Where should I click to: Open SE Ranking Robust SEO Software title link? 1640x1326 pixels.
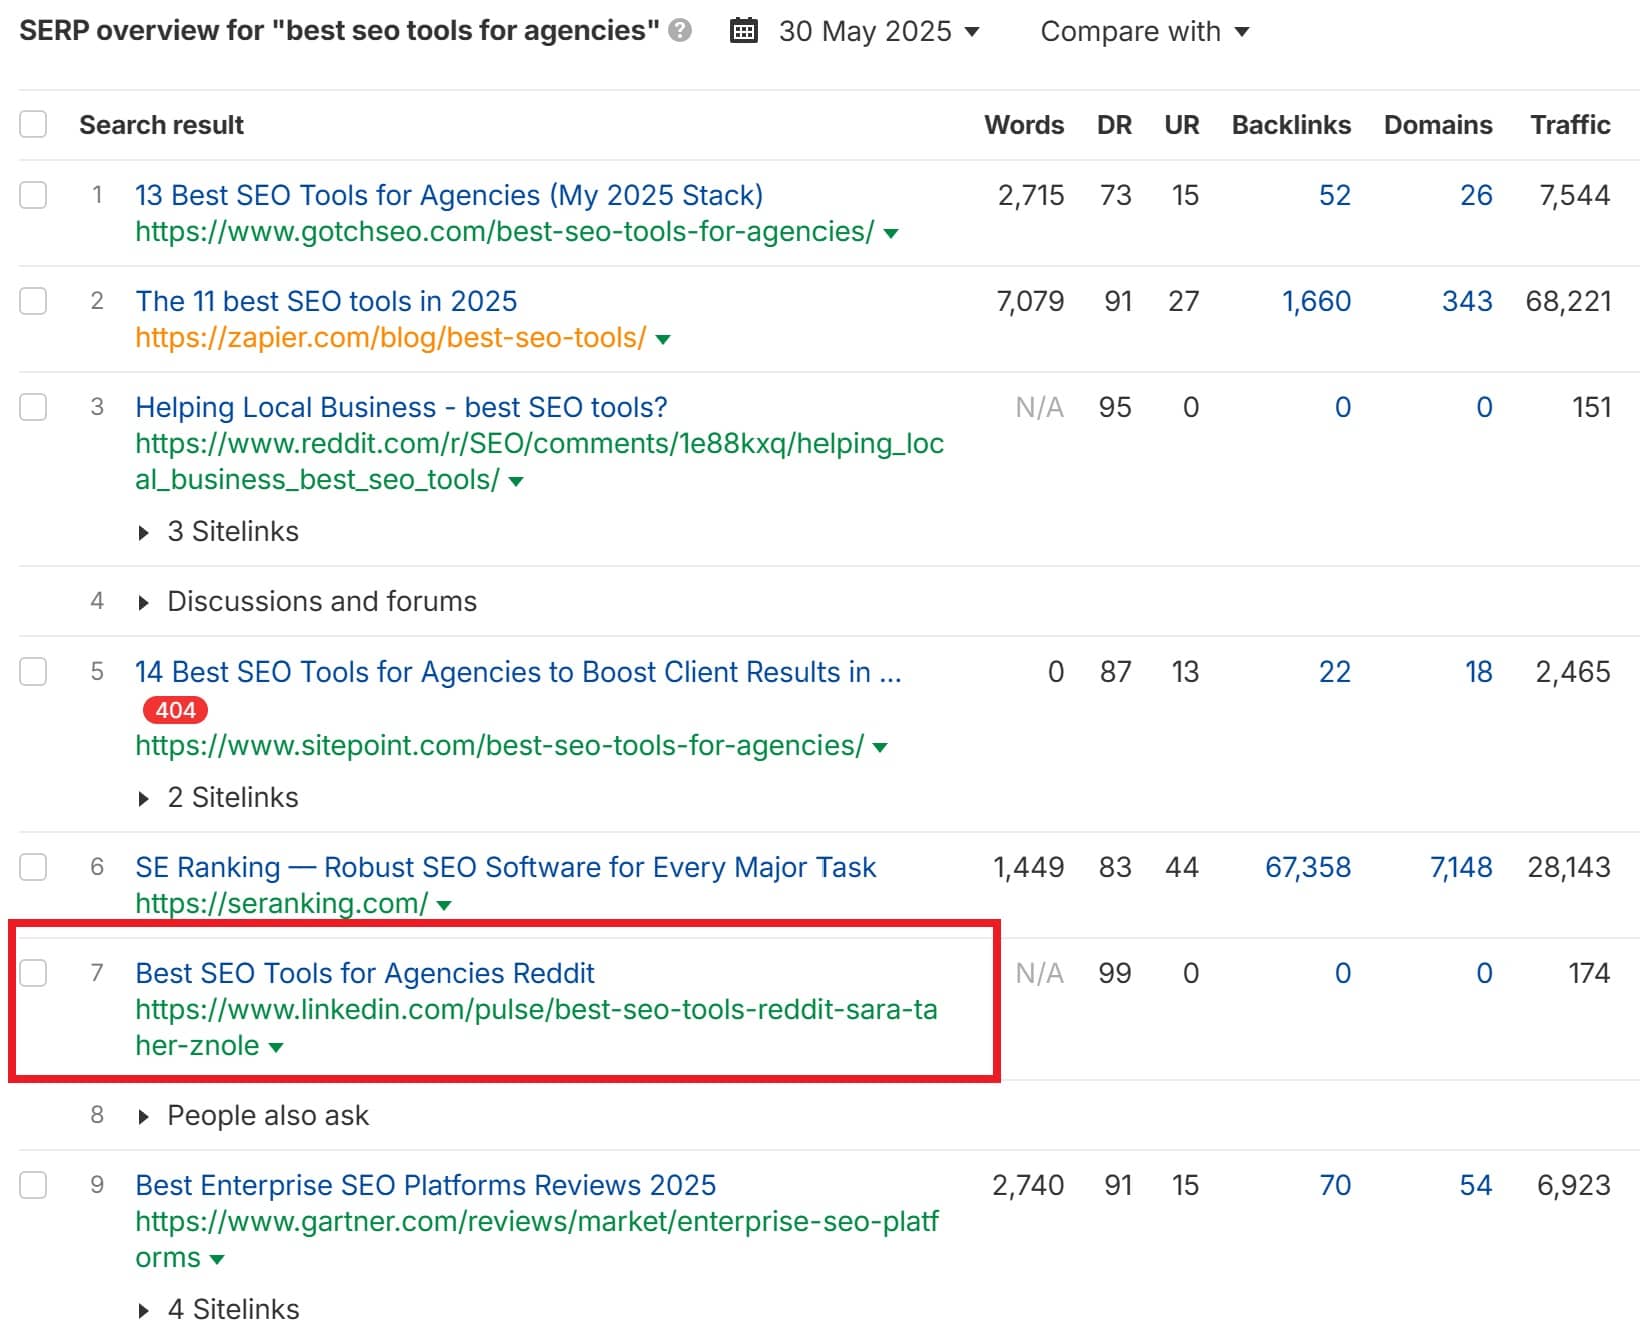[505, 867]
